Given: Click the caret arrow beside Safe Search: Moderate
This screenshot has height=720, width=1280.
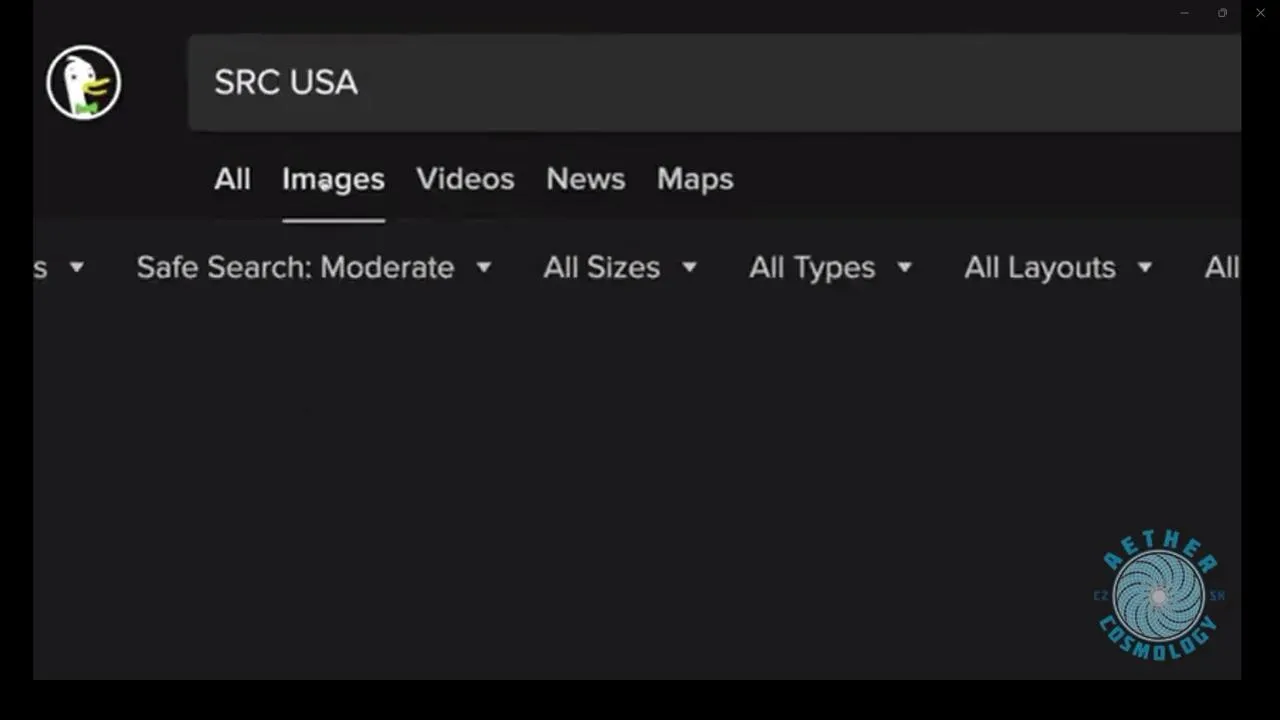Looking at the screenshot, I should click(484, 267).
